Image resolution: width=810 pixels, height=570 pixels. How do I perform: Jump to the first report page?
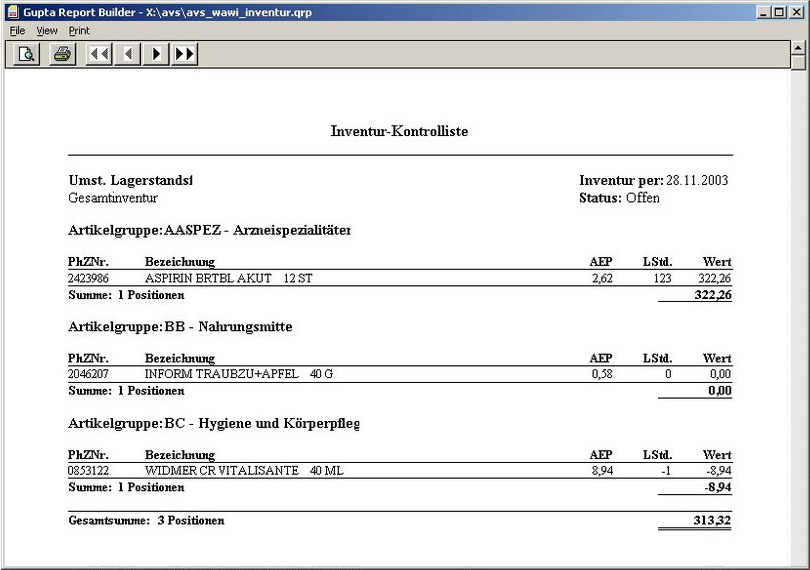99,54
